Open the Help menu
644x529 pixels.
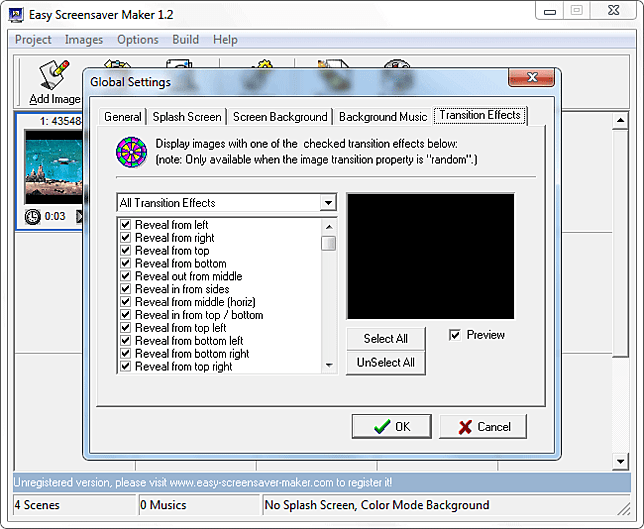(x=225, y=40)
